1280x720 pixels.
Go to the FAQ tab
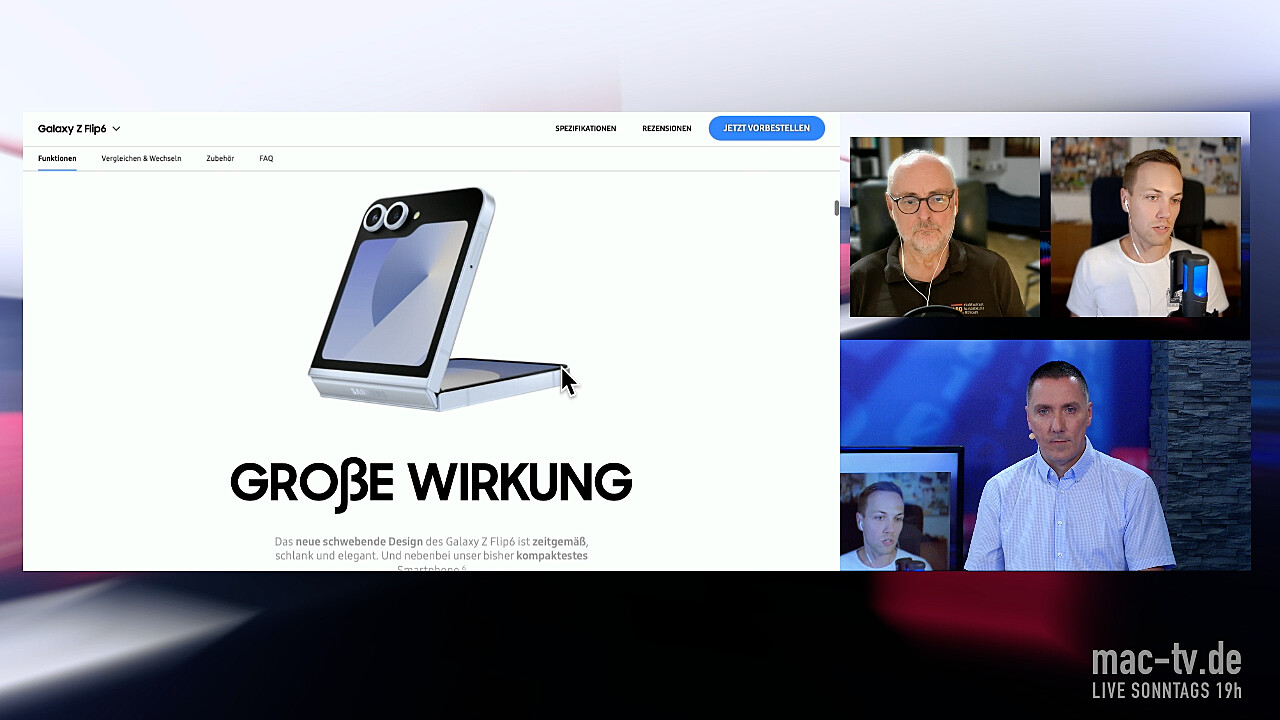(266, 159)
